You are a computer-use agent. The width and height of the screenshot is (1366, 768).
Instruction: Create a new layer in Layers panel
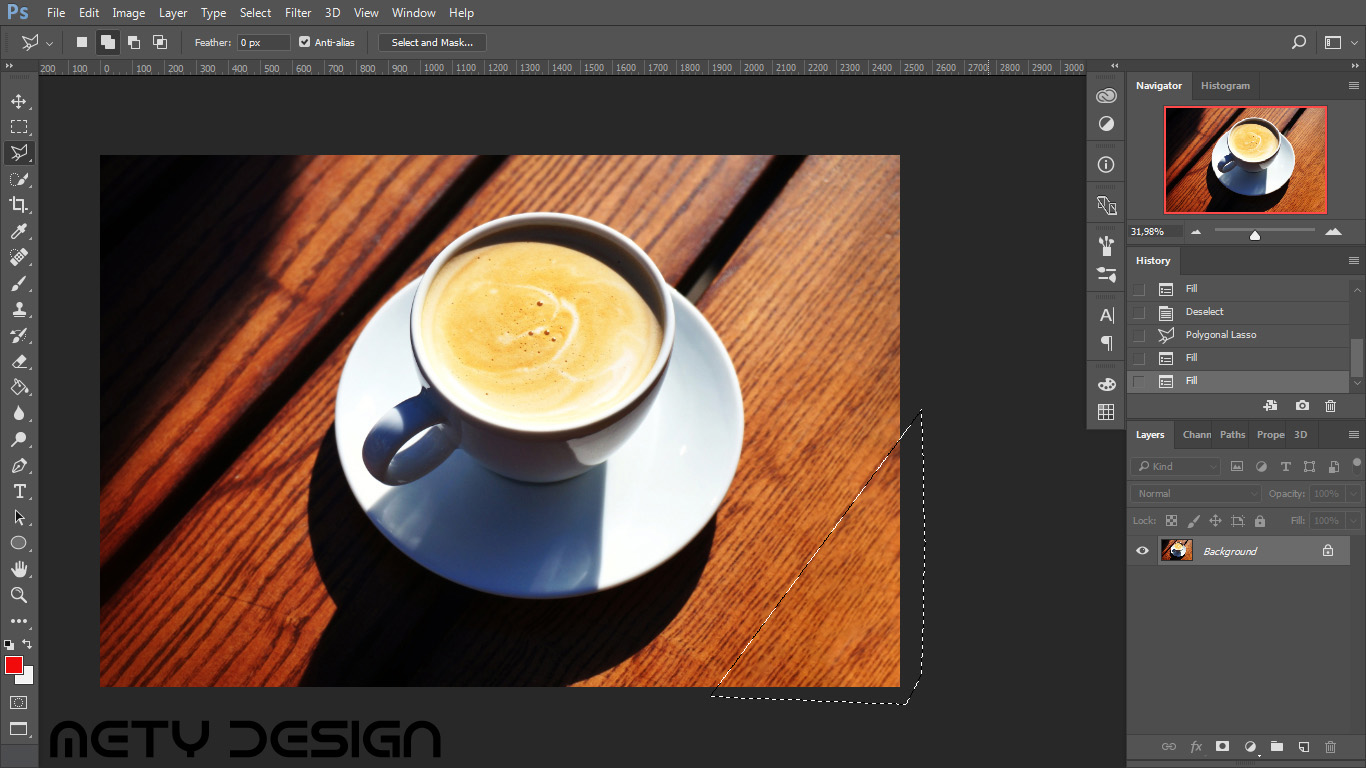(1303, 747)
